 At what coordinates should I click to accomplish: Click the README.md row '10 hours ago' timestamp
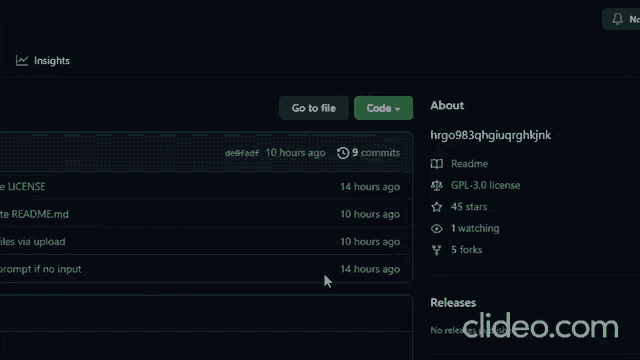click(x=370, y=214)
